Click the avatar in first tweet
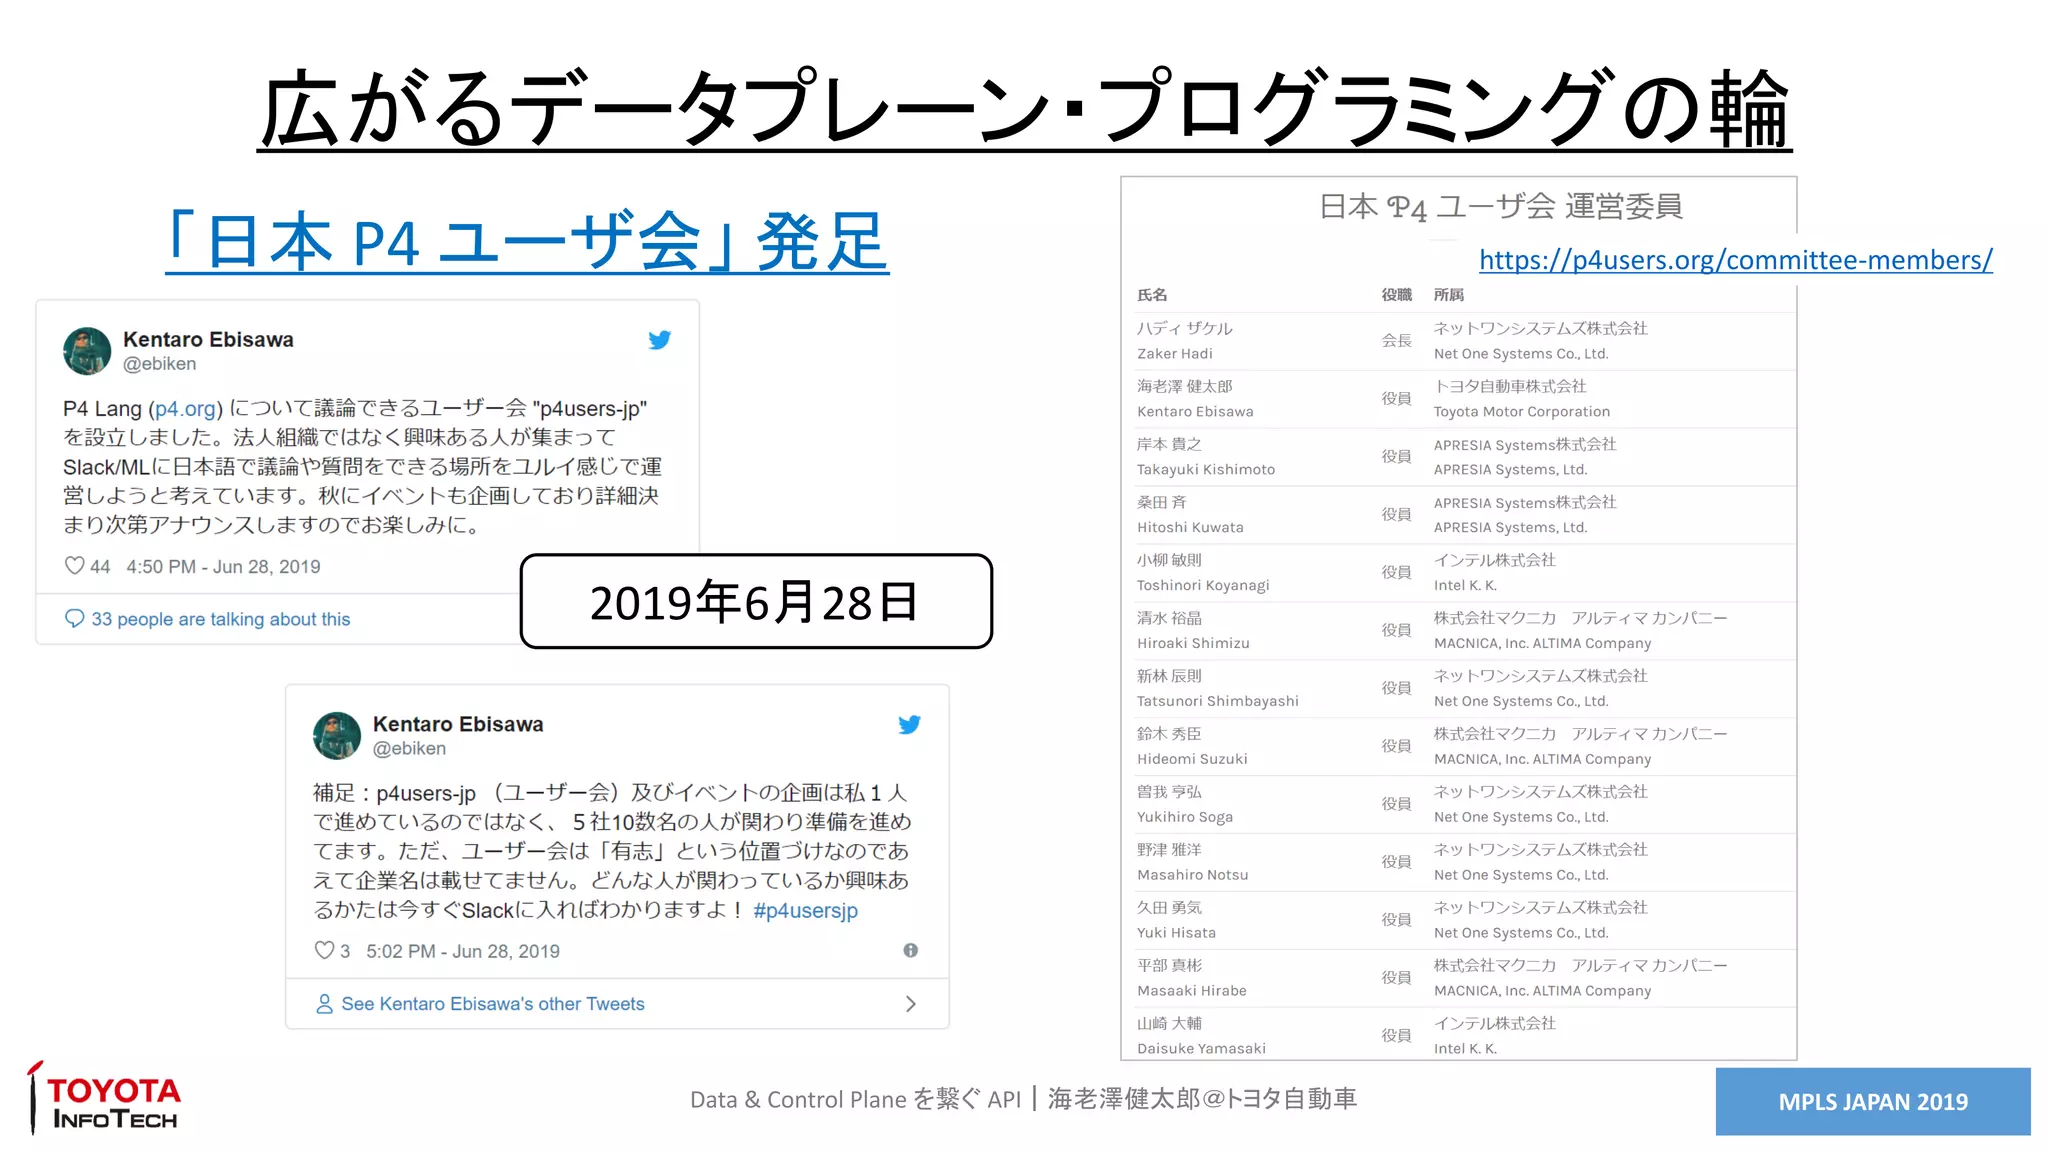This screenshot has height=1152, width=2048. 87,351
